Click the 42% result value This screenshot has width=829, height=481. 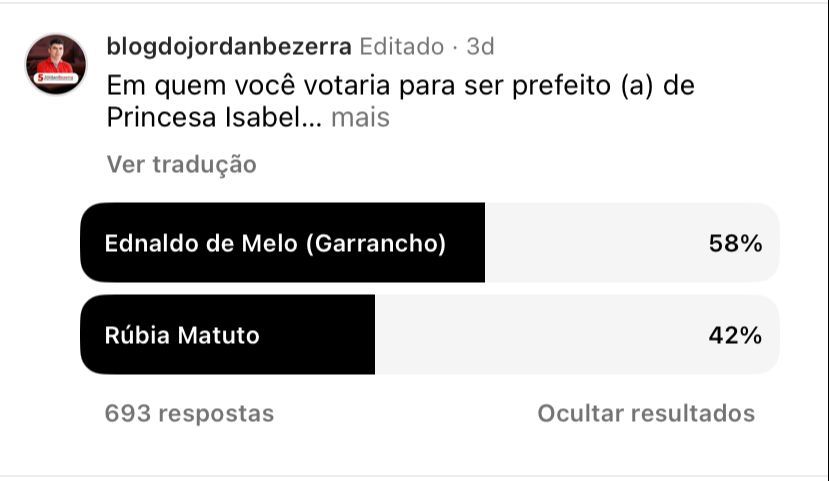735,336
